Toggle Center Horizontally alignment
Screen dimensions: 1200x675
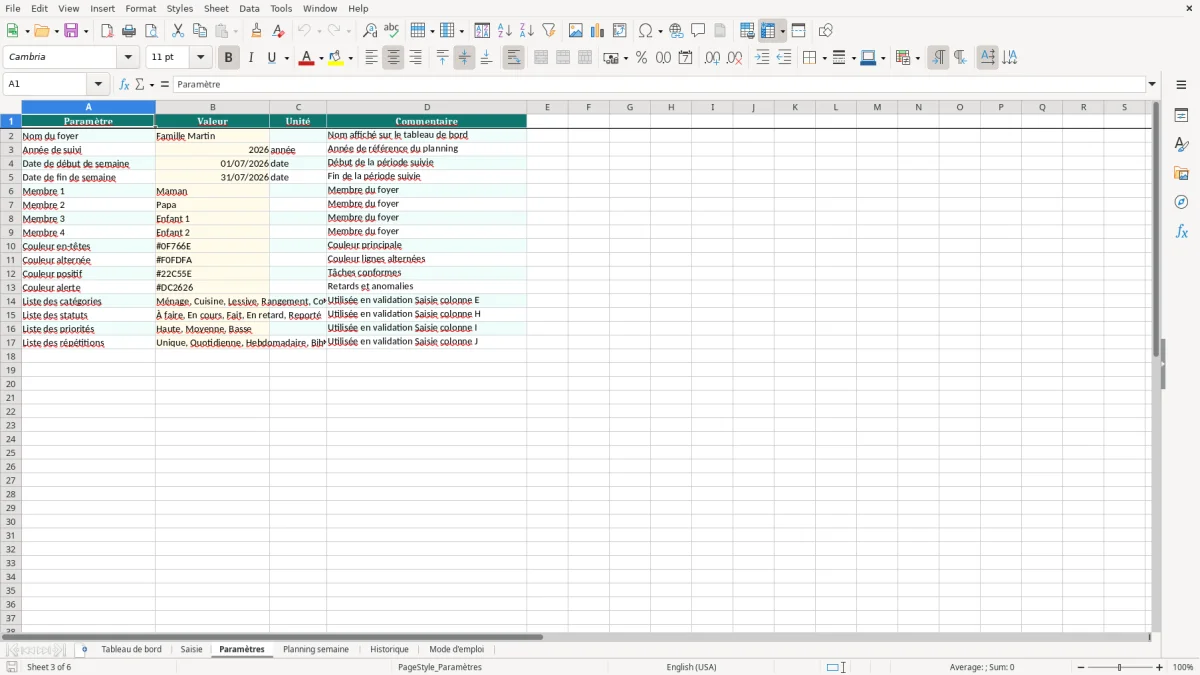[x=393, y=58]
